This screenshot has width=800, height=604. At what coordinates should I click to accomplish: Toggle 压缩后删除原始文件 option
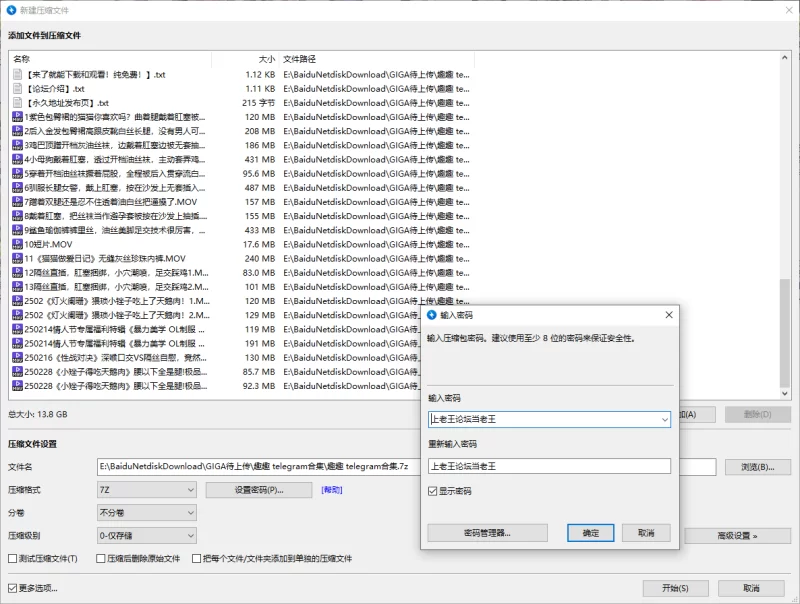click(x=101, y=558)
